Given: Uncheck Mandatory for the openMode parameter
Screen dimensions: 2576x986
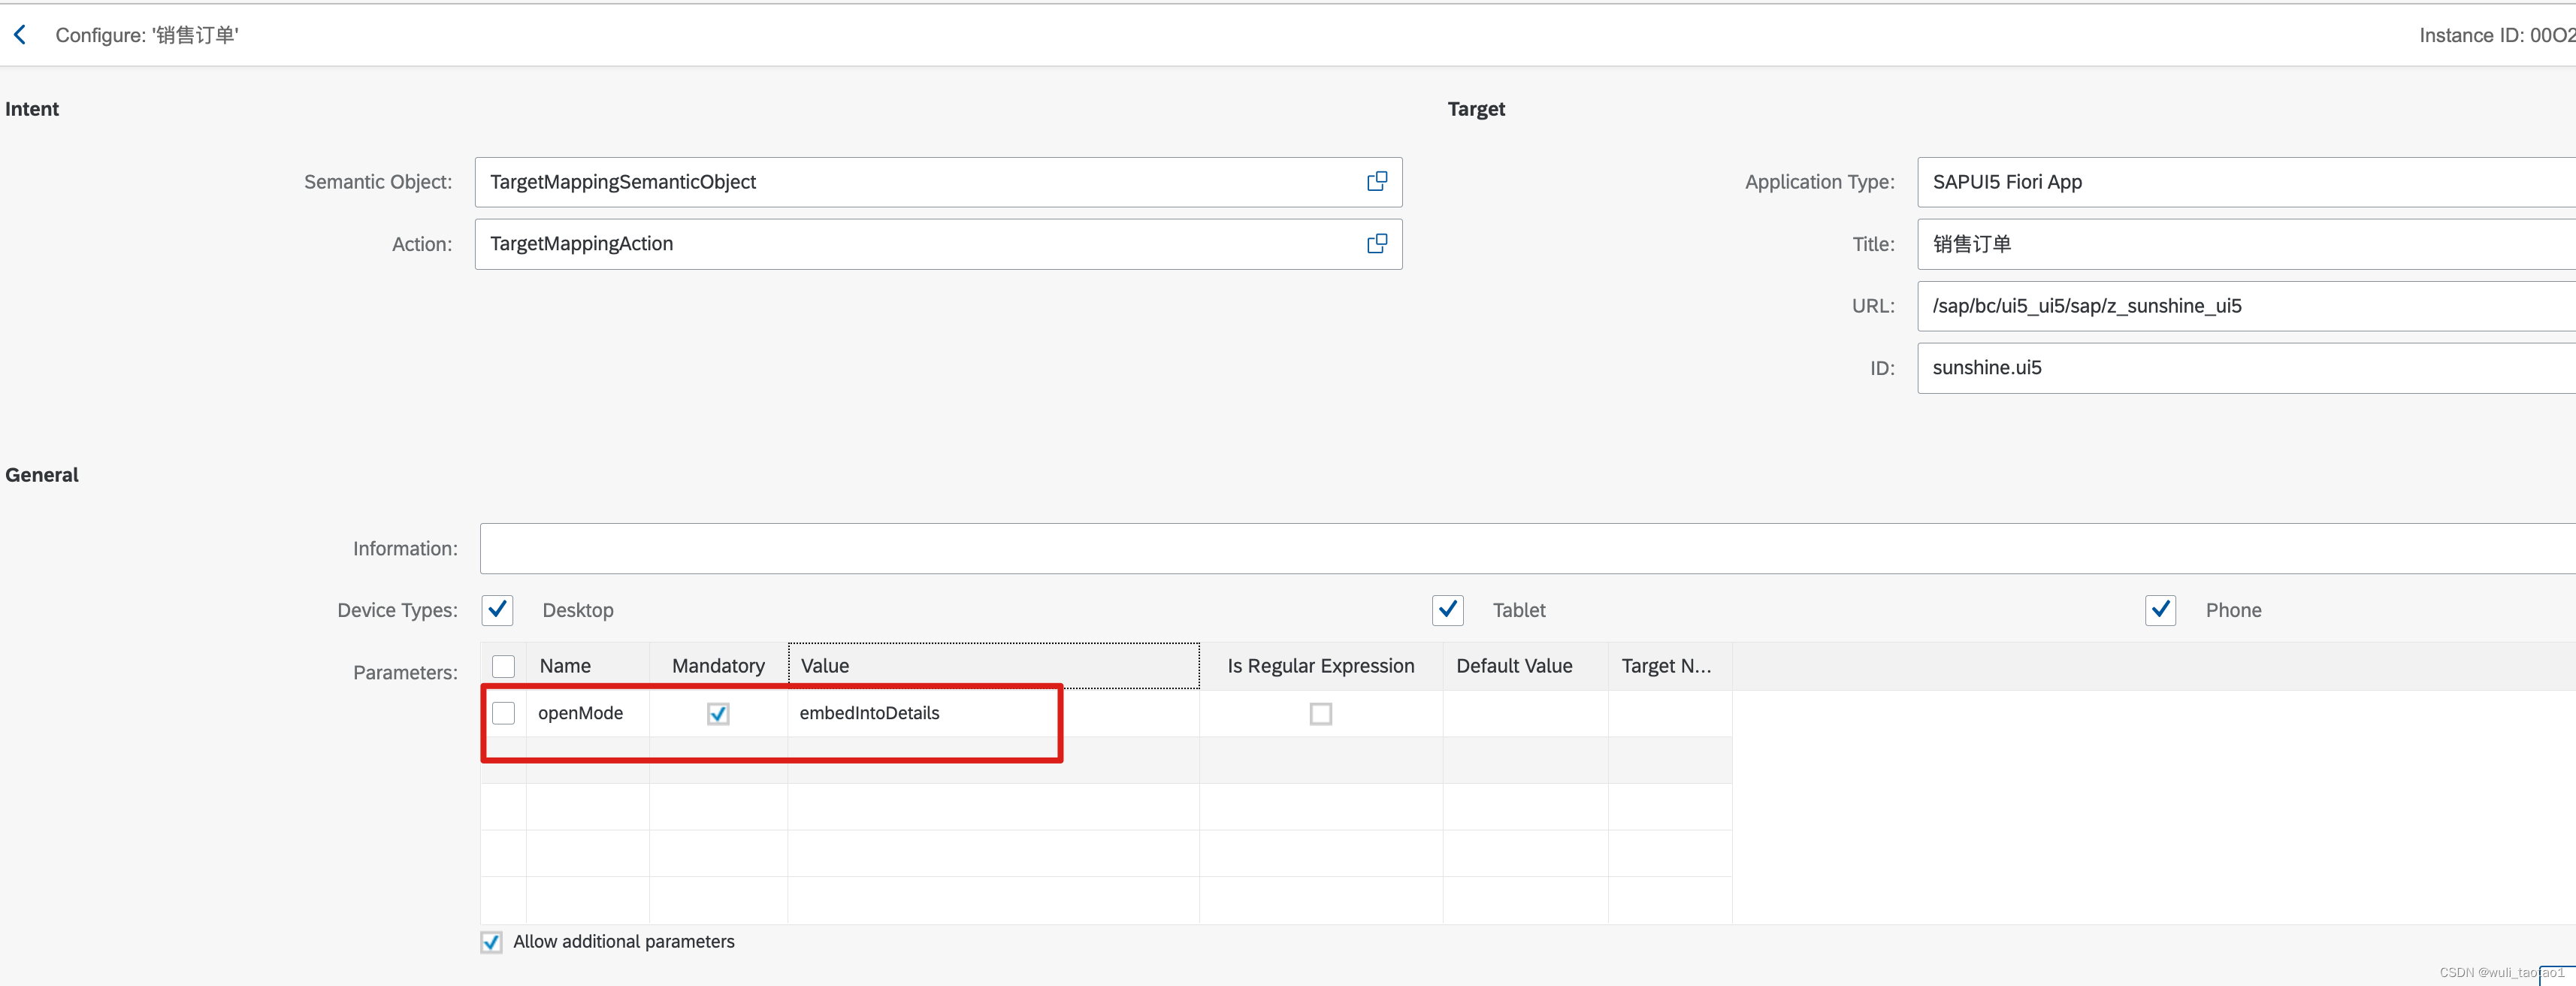Looking at the screenshot, I should 717,713.
